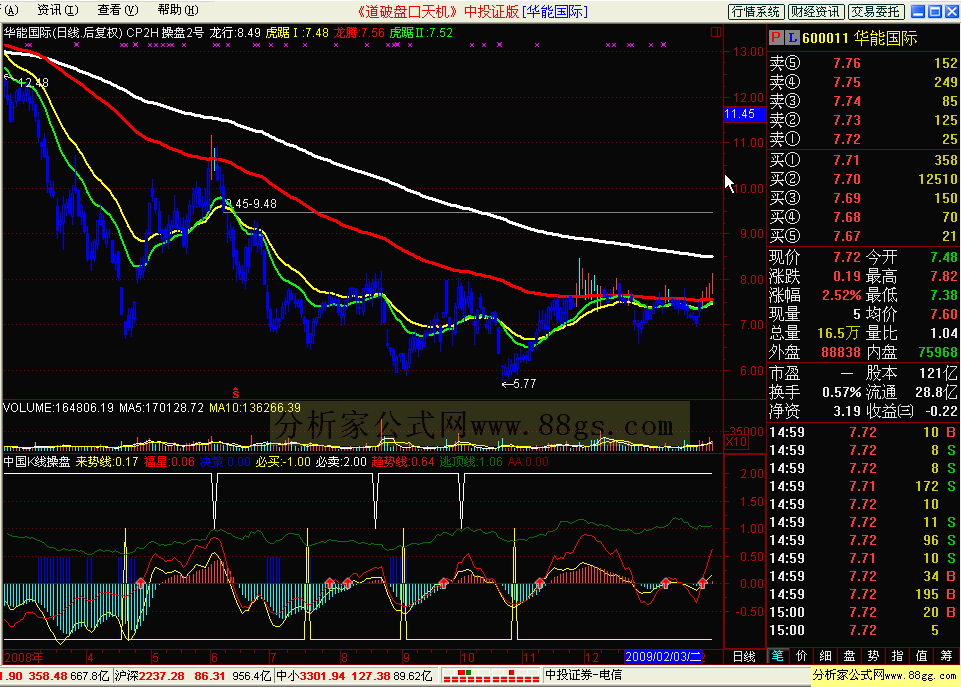
Task: Click the 分析家公式网 www.88gg.com link
Action: 884,675
